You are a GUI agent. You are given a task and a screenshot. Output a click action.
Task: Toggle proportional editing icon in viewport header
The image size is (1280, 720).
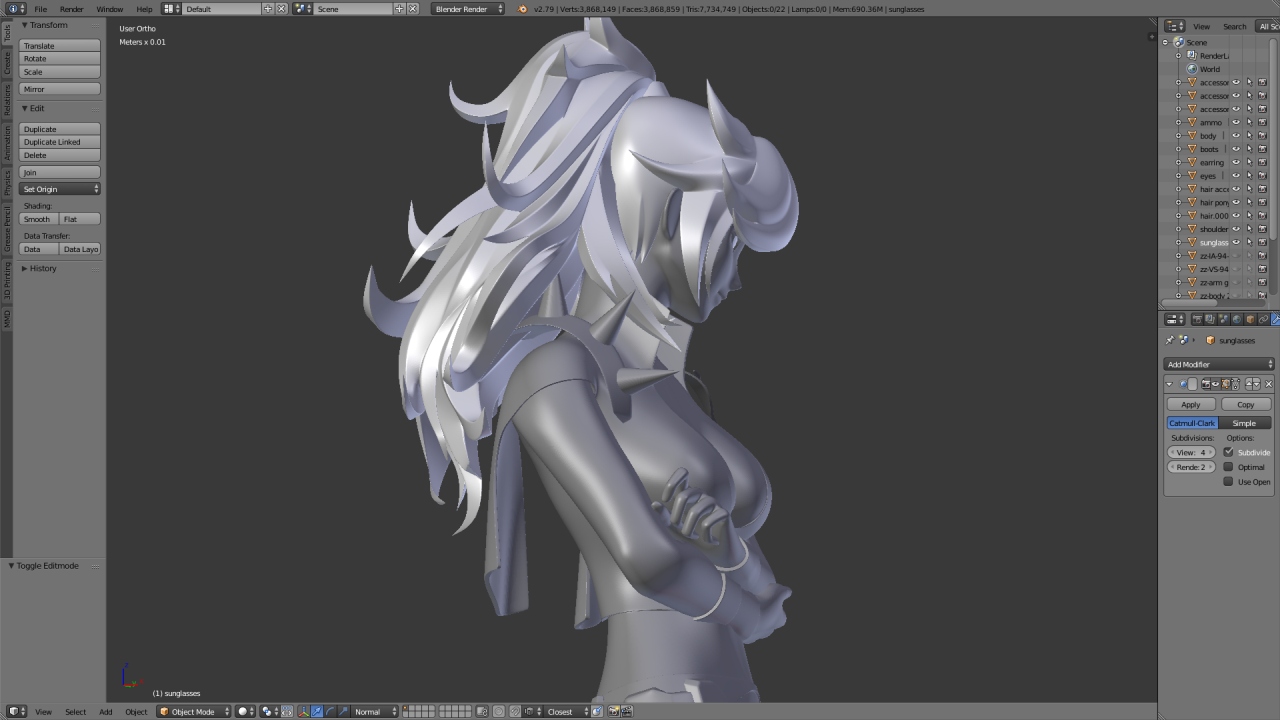click(498, 711)
